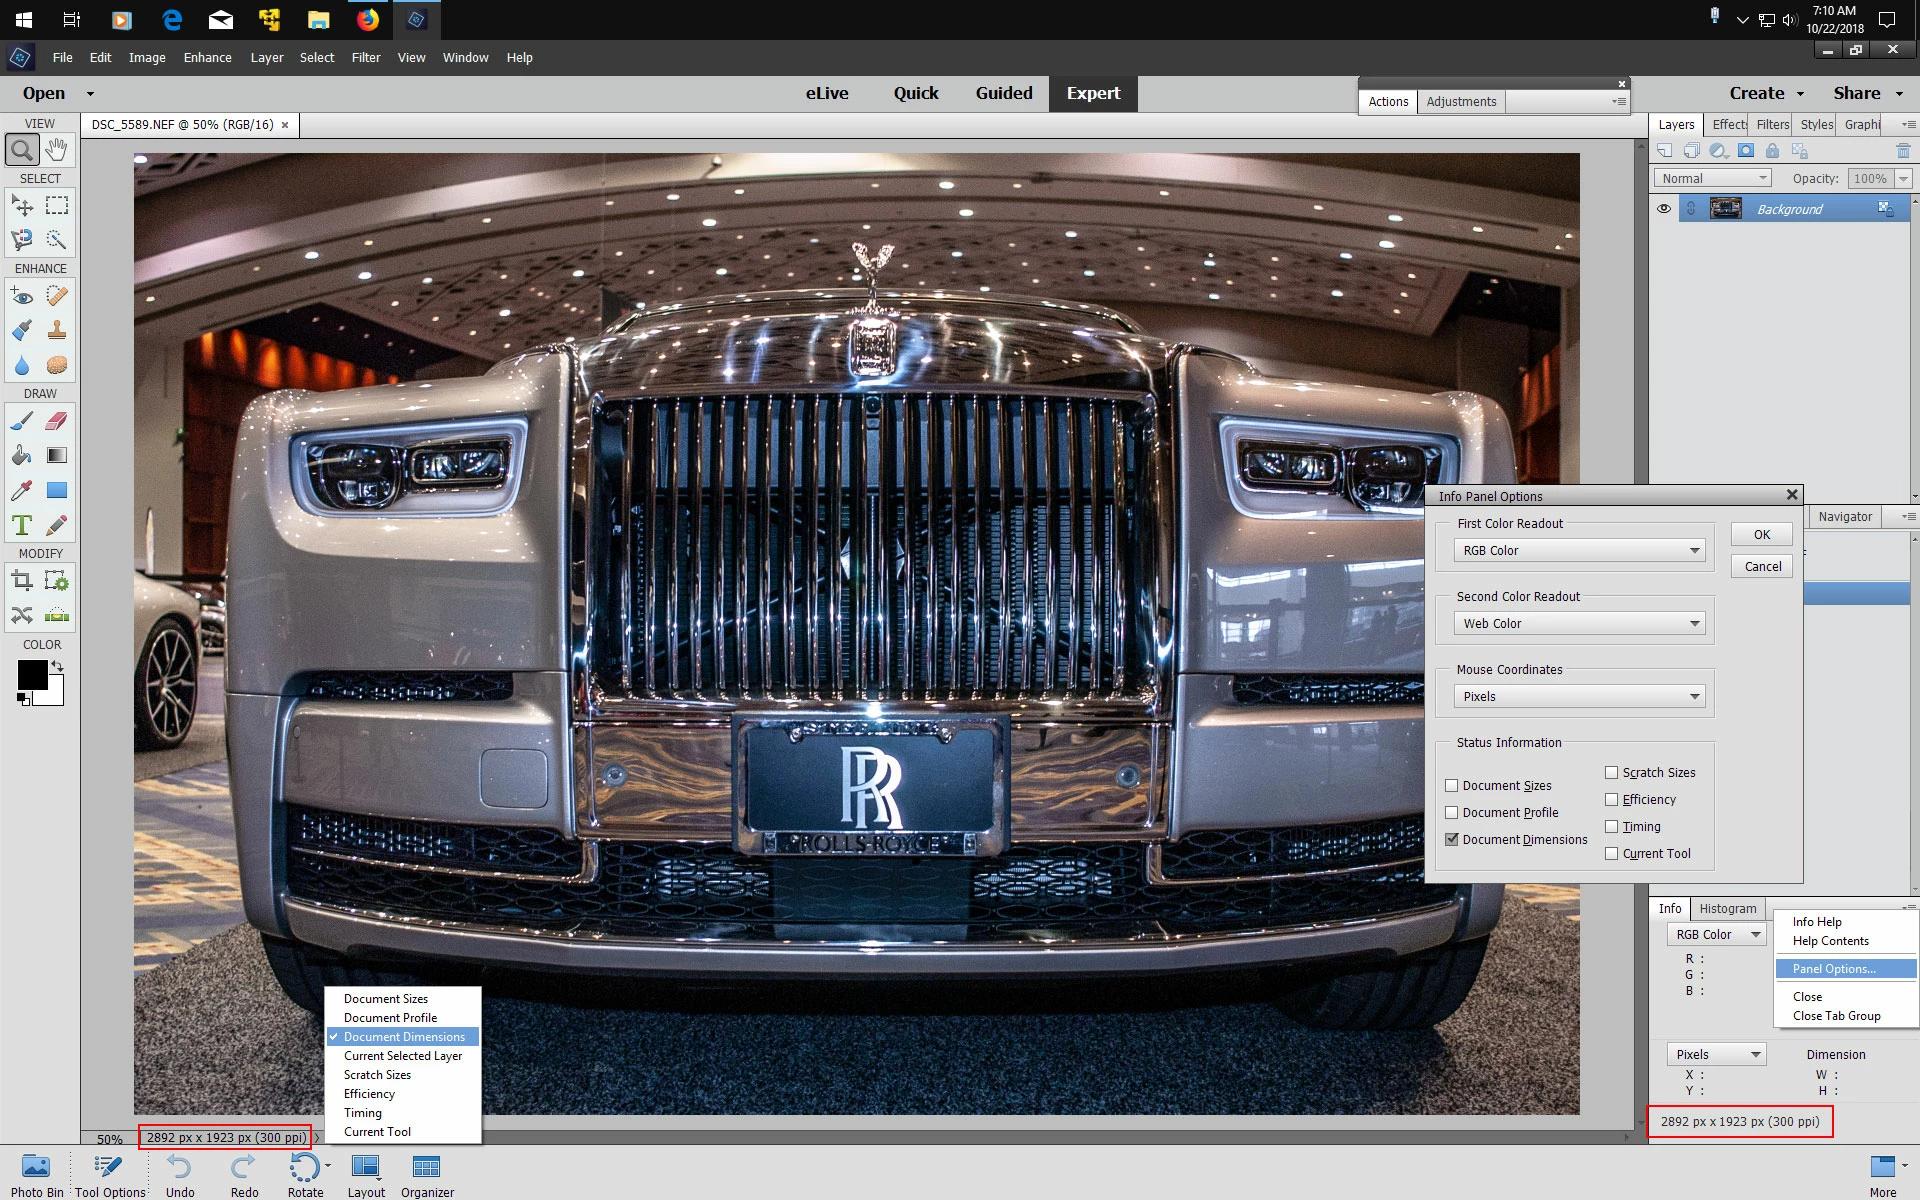Uncheck the Document Dimensions checkbox
1920x1200 pixels.
pos(1452,840)
